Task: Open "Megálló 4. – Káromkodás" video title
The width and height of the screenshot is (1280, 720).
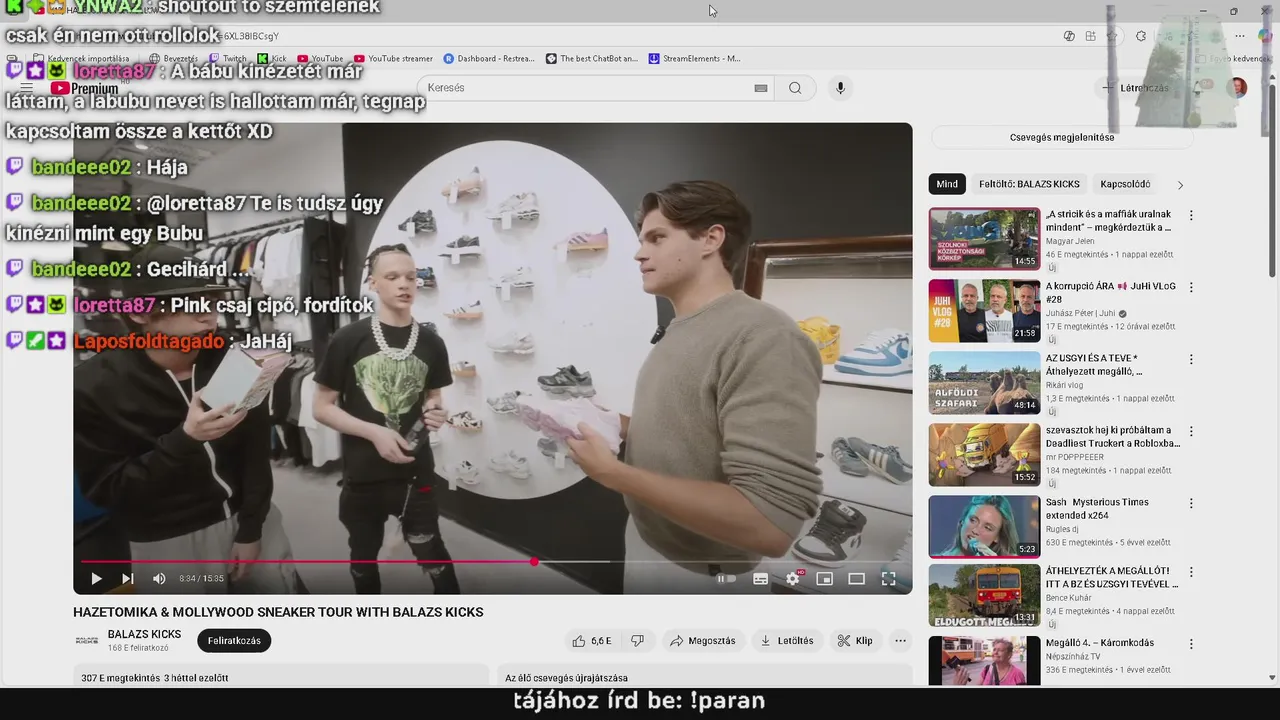Action: pyautogui.click(x=1100, y=643)
